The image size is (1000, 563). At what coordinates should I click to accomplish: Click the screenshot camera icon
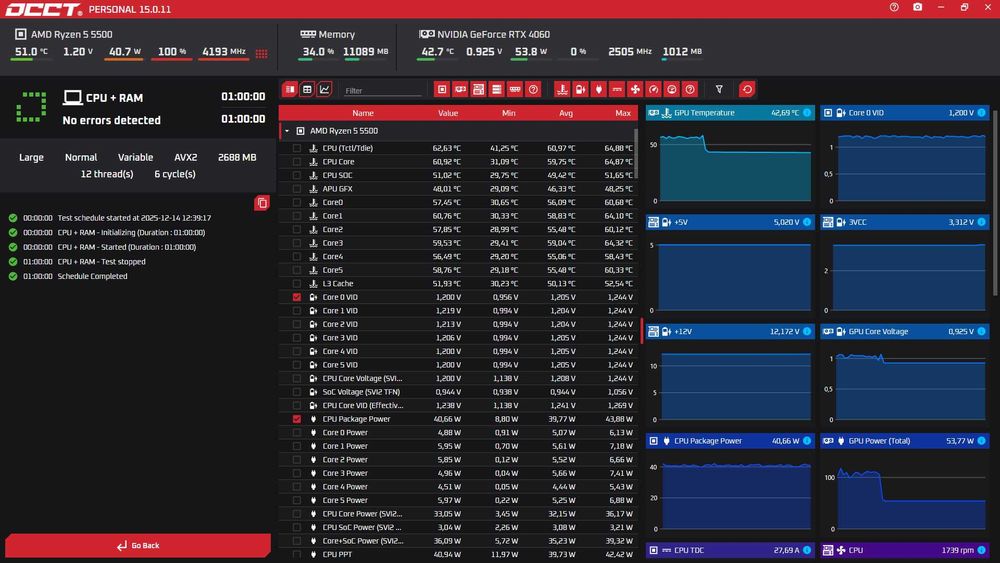[x=917, y=7]
